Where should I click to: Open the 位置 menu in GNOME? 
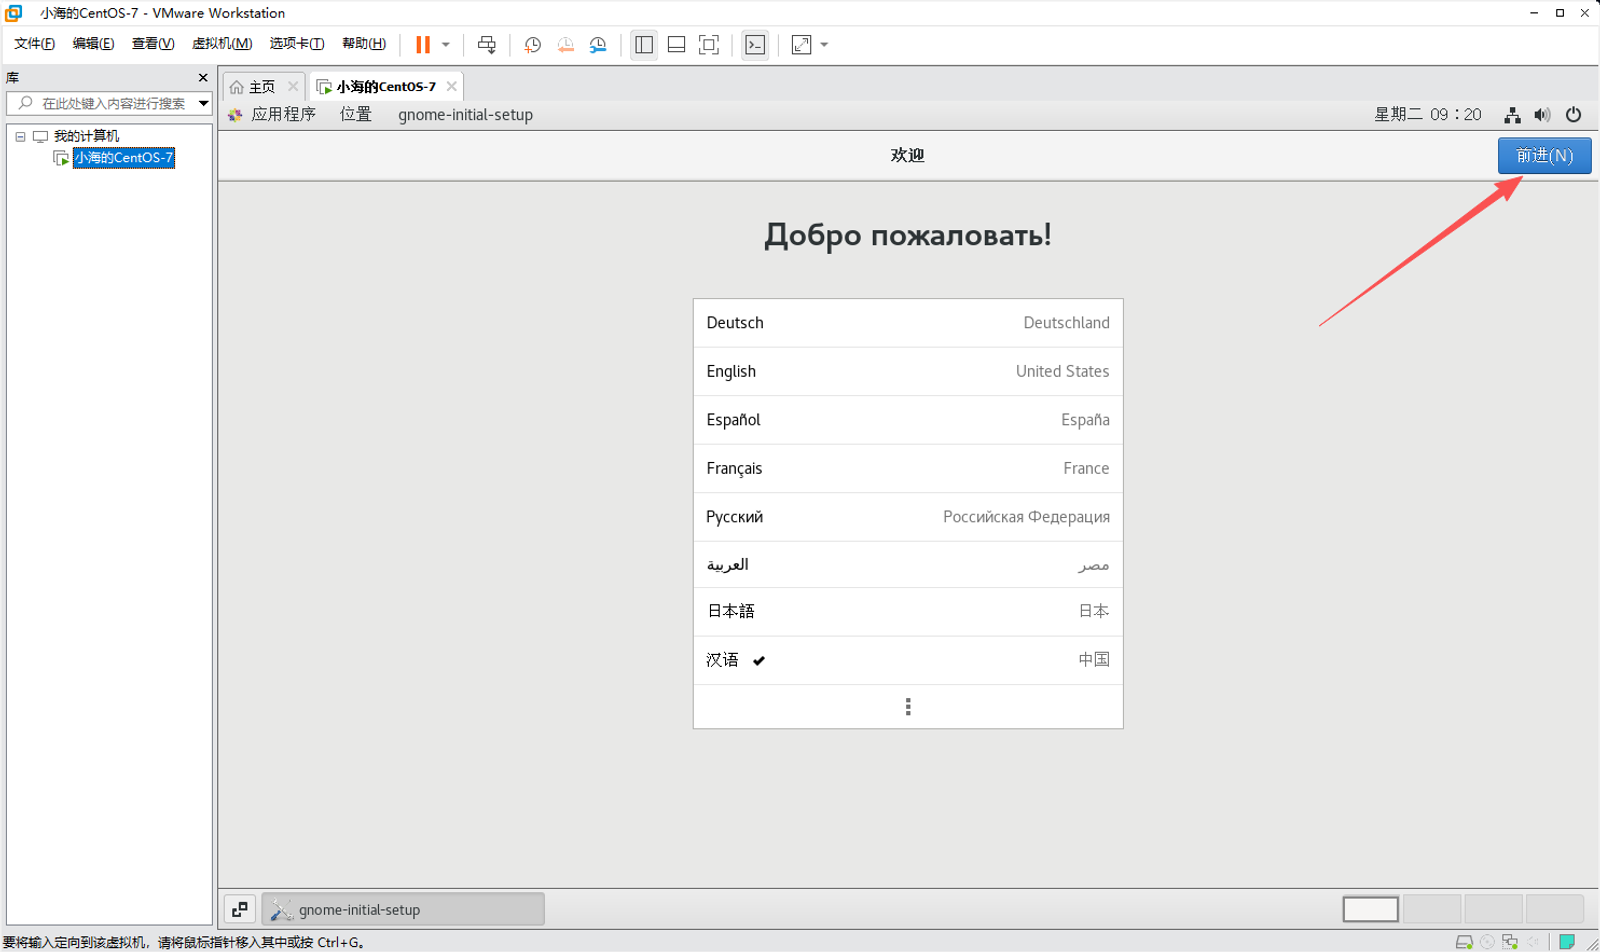click(x=356, y=115)
